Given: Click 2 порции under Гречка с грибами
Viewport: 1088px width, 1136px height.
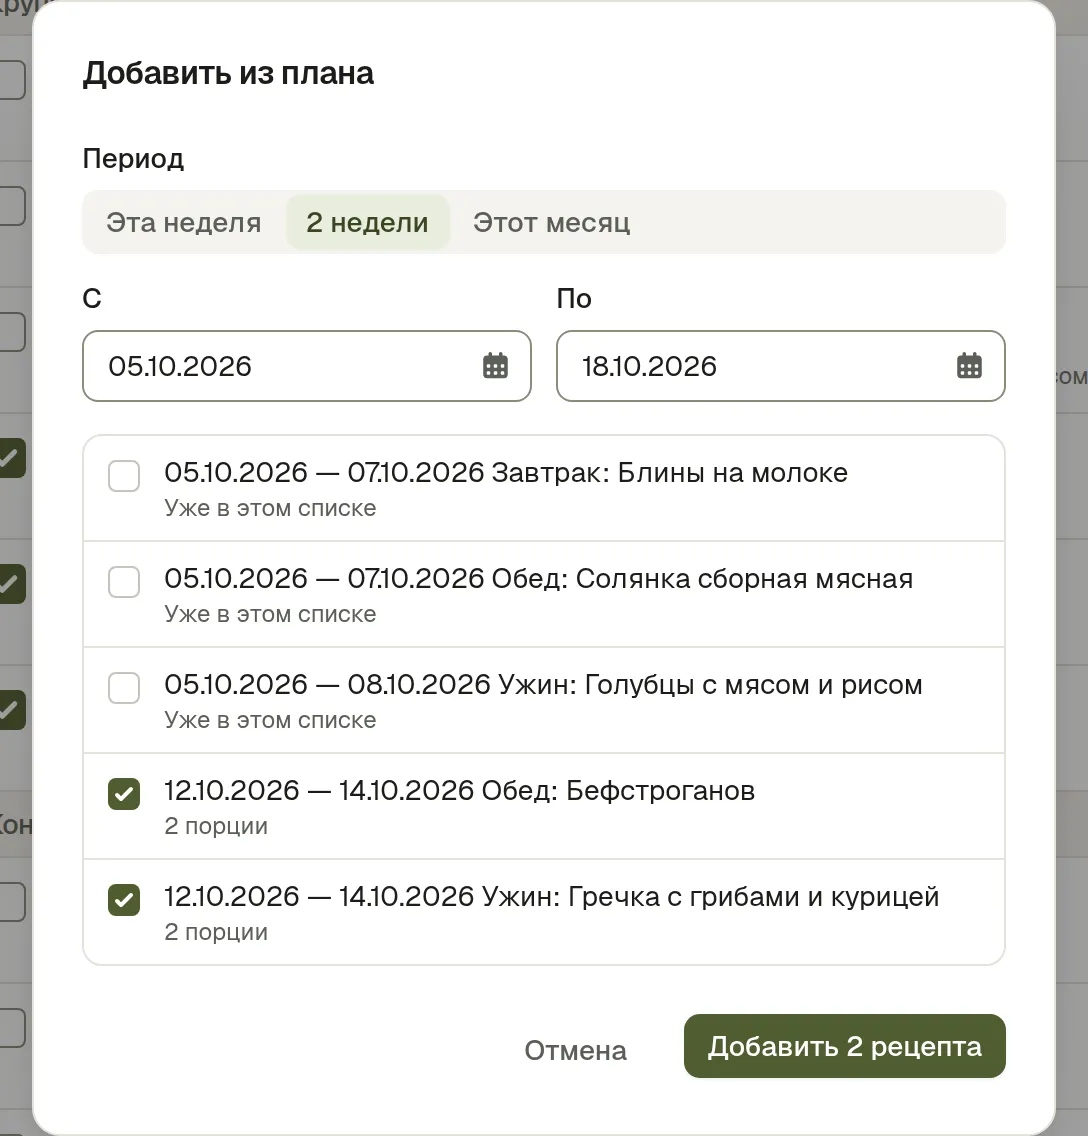Looking at the screenshot, I should 216,932.
